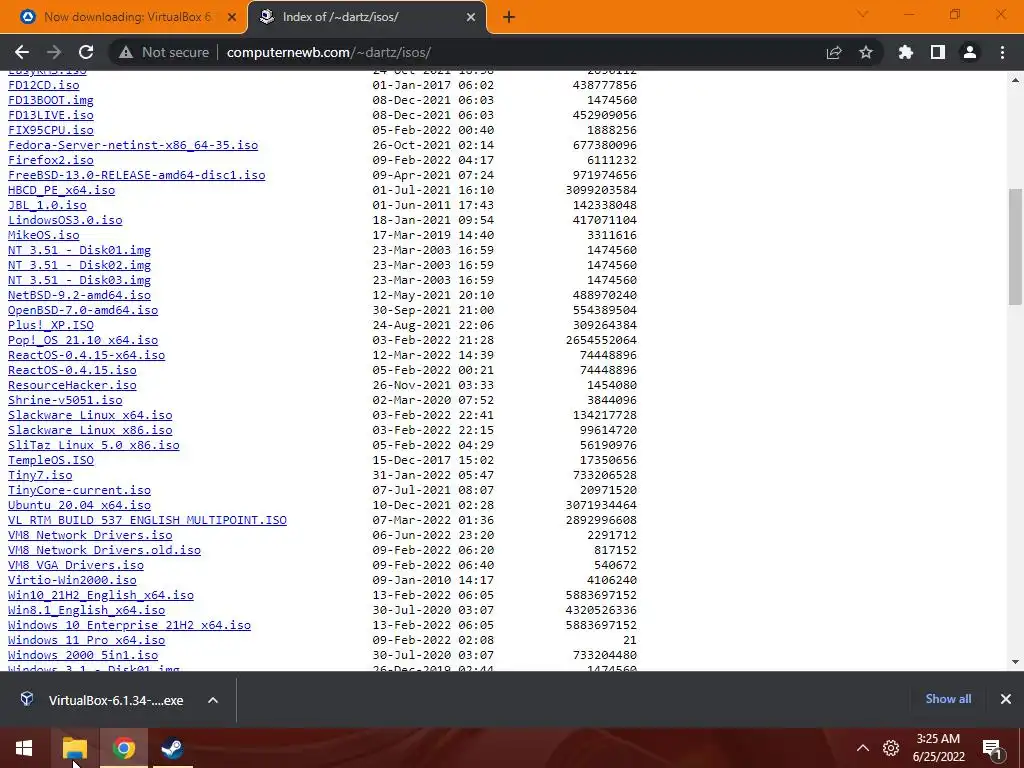
Task: Download Pop!_OS 21.10 x64.iso
Action: pos(83,340)
